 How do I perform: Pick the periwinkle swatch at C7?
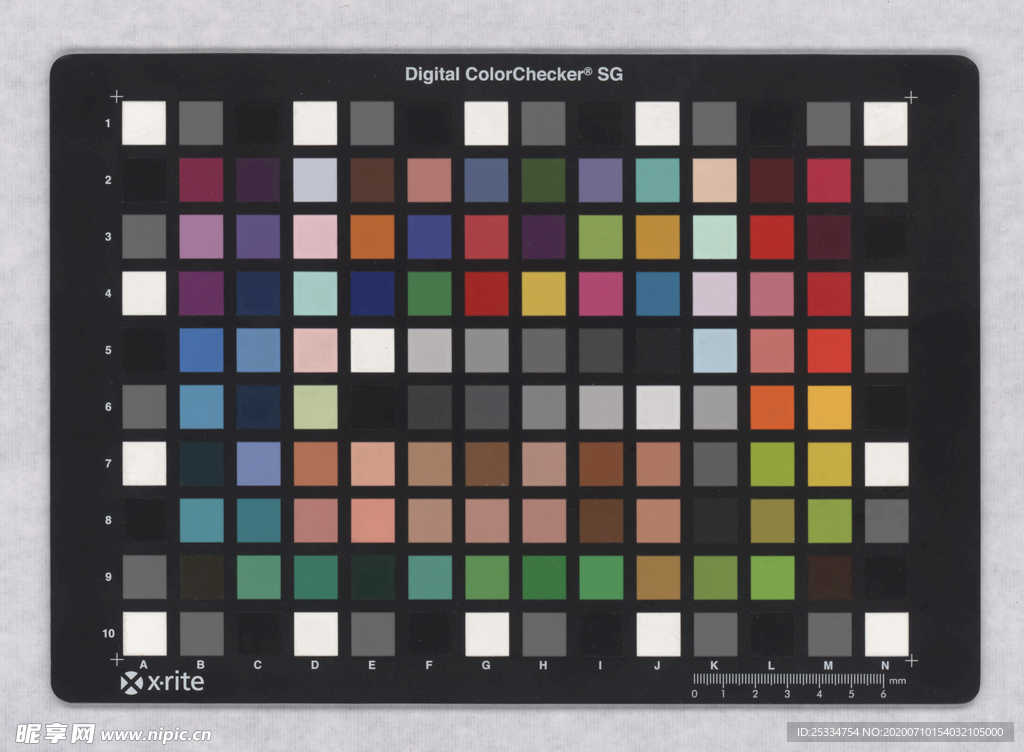point(259,463)
